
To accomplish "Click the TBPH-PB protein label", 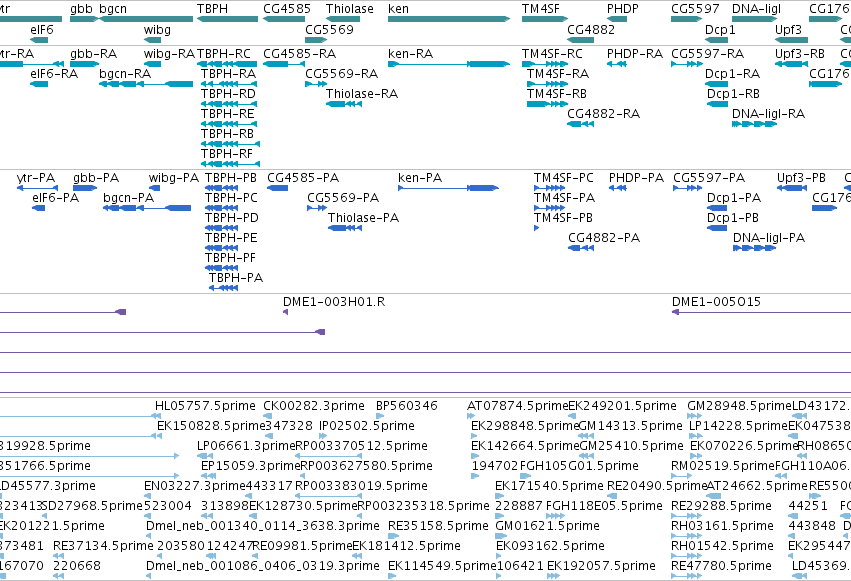I will [x=231, y=178].
